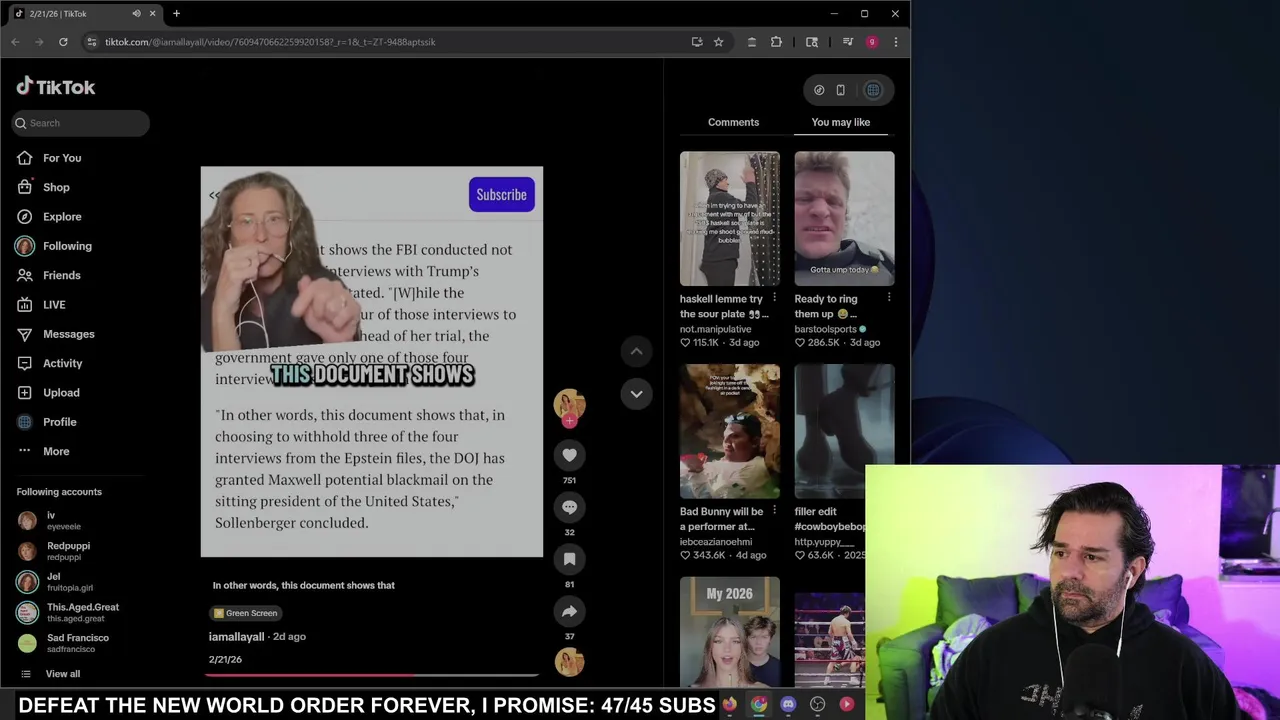
Task: Click the TikTok coin icon at top right
Action: [x=819, y=90]
